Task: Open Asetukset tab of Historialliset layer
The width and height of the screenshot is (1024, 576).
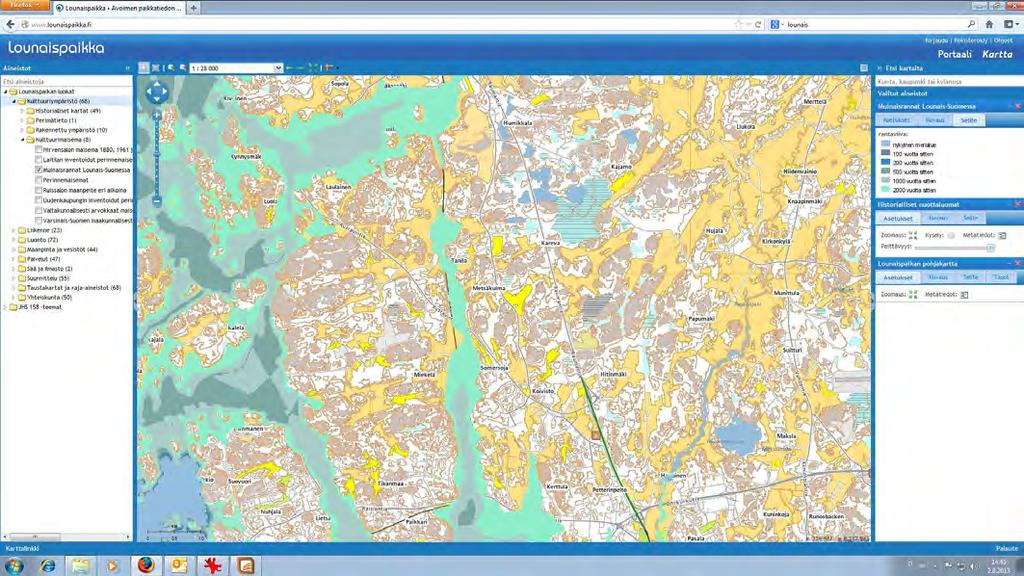Action: (x=898, y=218)
